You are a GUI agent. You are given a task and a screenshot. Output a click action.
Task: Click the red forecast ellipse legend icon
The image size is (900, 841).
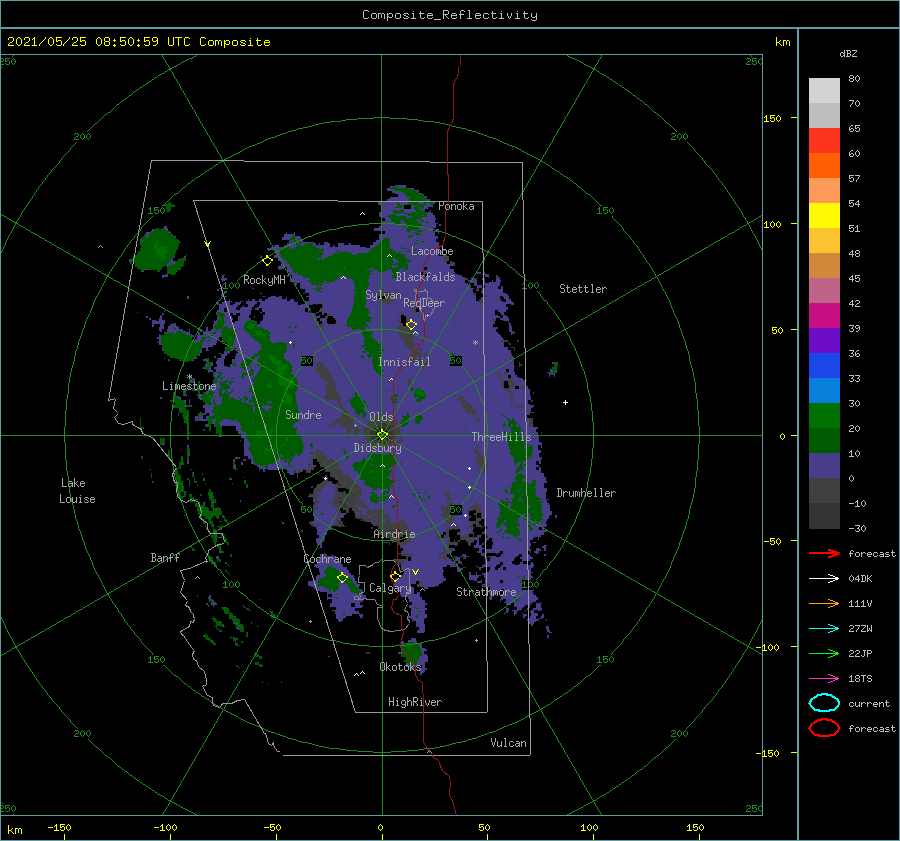click(x=824, y=728)
